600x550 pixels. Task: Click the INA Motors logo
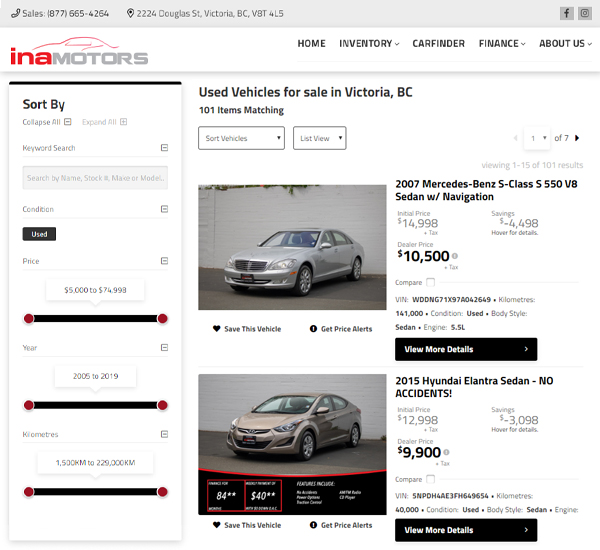point(79,51)
